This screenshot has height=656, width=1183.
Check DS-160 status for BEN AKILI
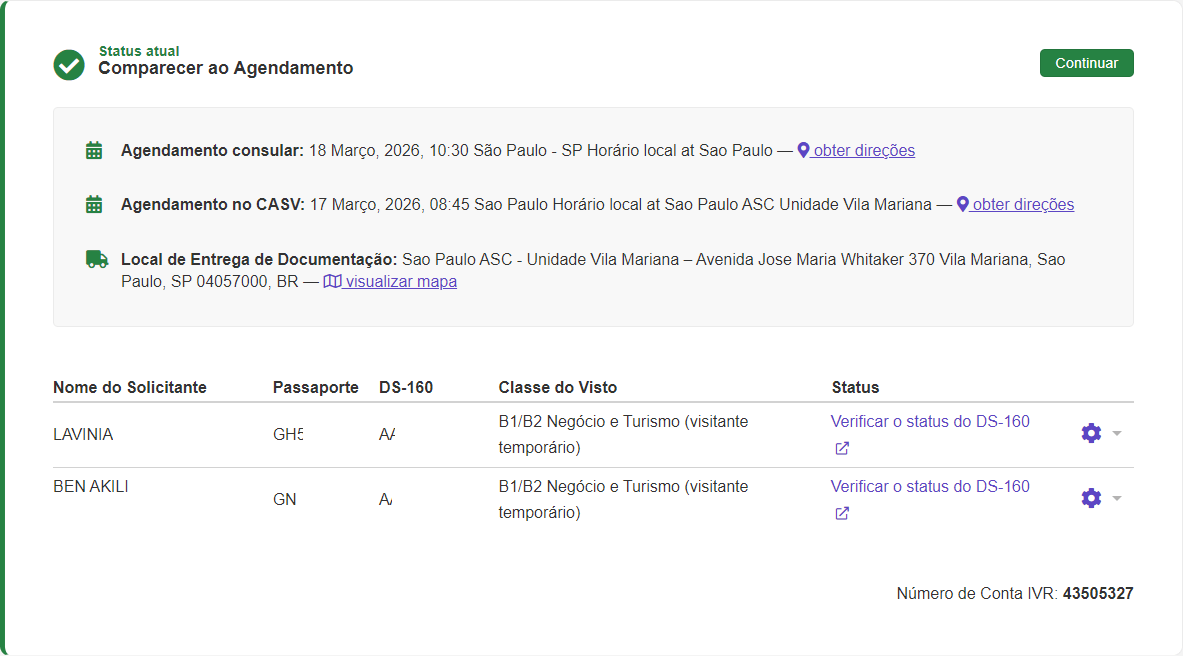point(929,487)
